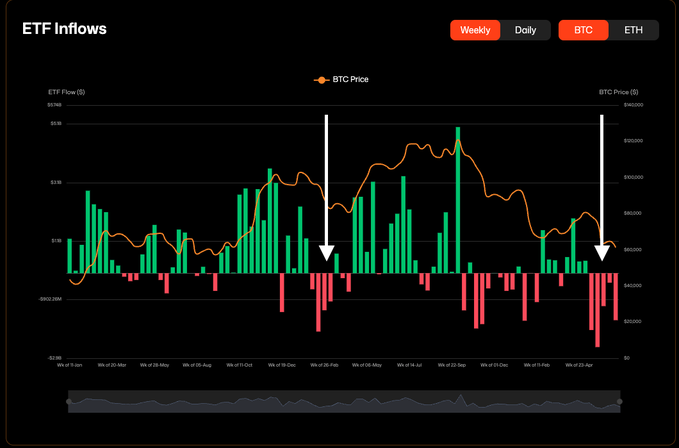679x448 pixels.
Task: Click the 'BTC Price ($)' axis title
Action: coord(618,92)
